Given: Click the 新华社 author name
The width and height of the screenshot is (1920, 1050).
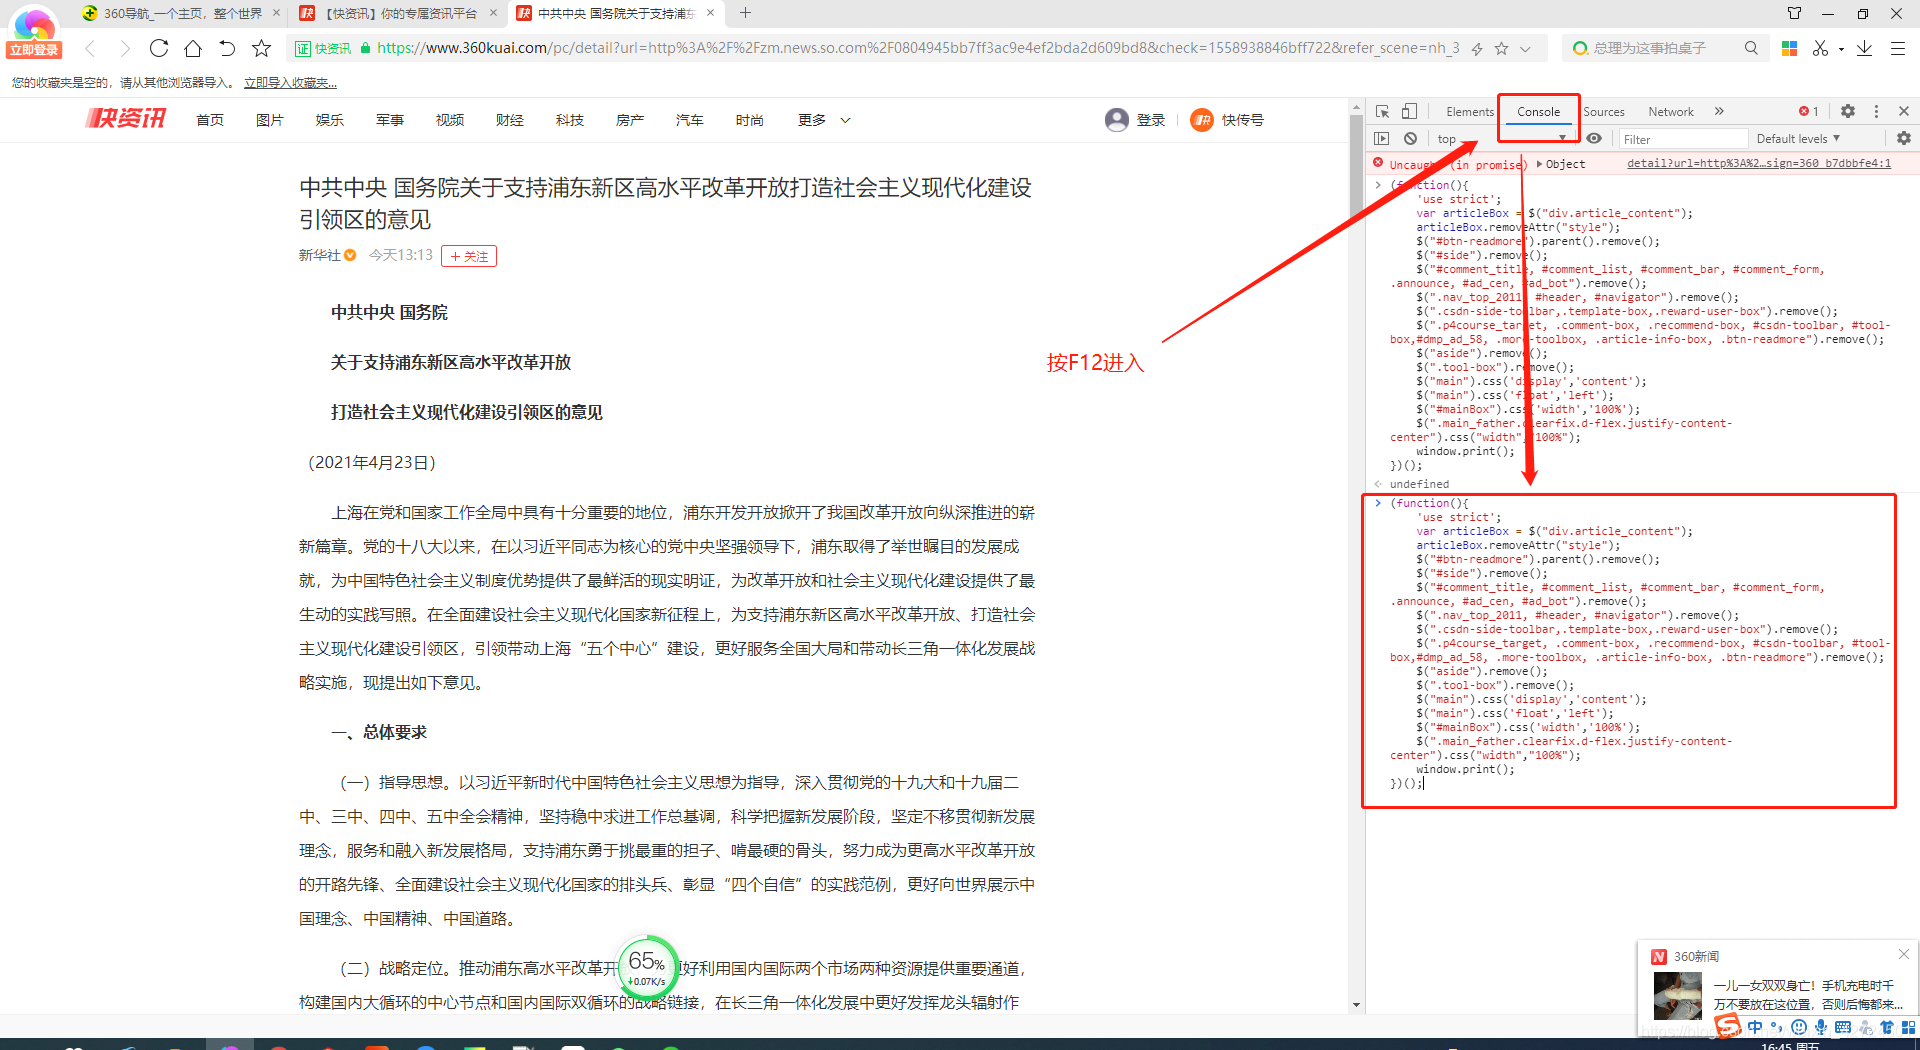Looking at the screenshot, I should pyautogui.click(x=319, y=255).
